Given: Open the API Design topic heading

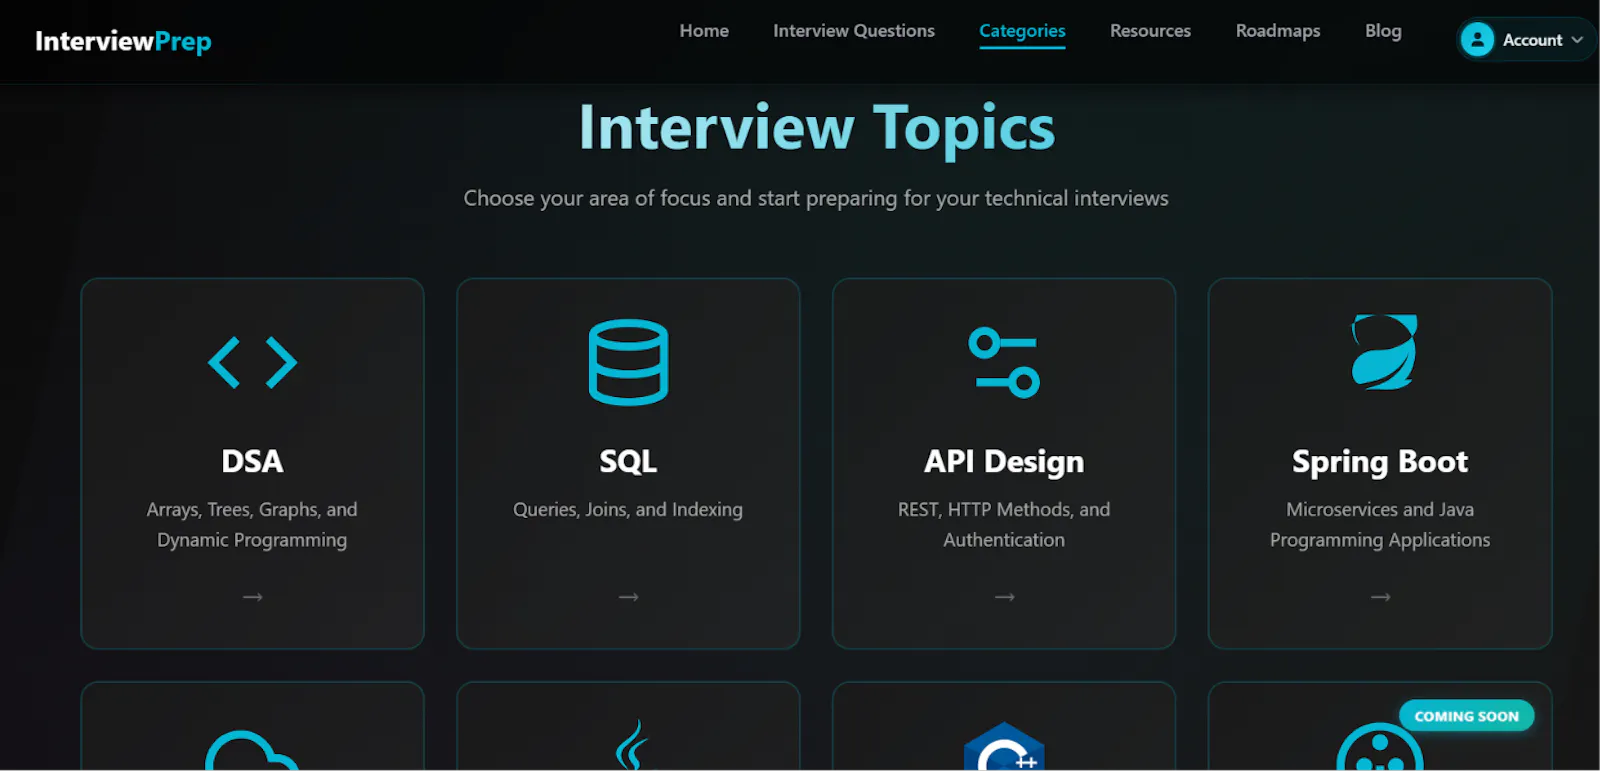Looking at the screenshot, I should [x=1004, y=462].
